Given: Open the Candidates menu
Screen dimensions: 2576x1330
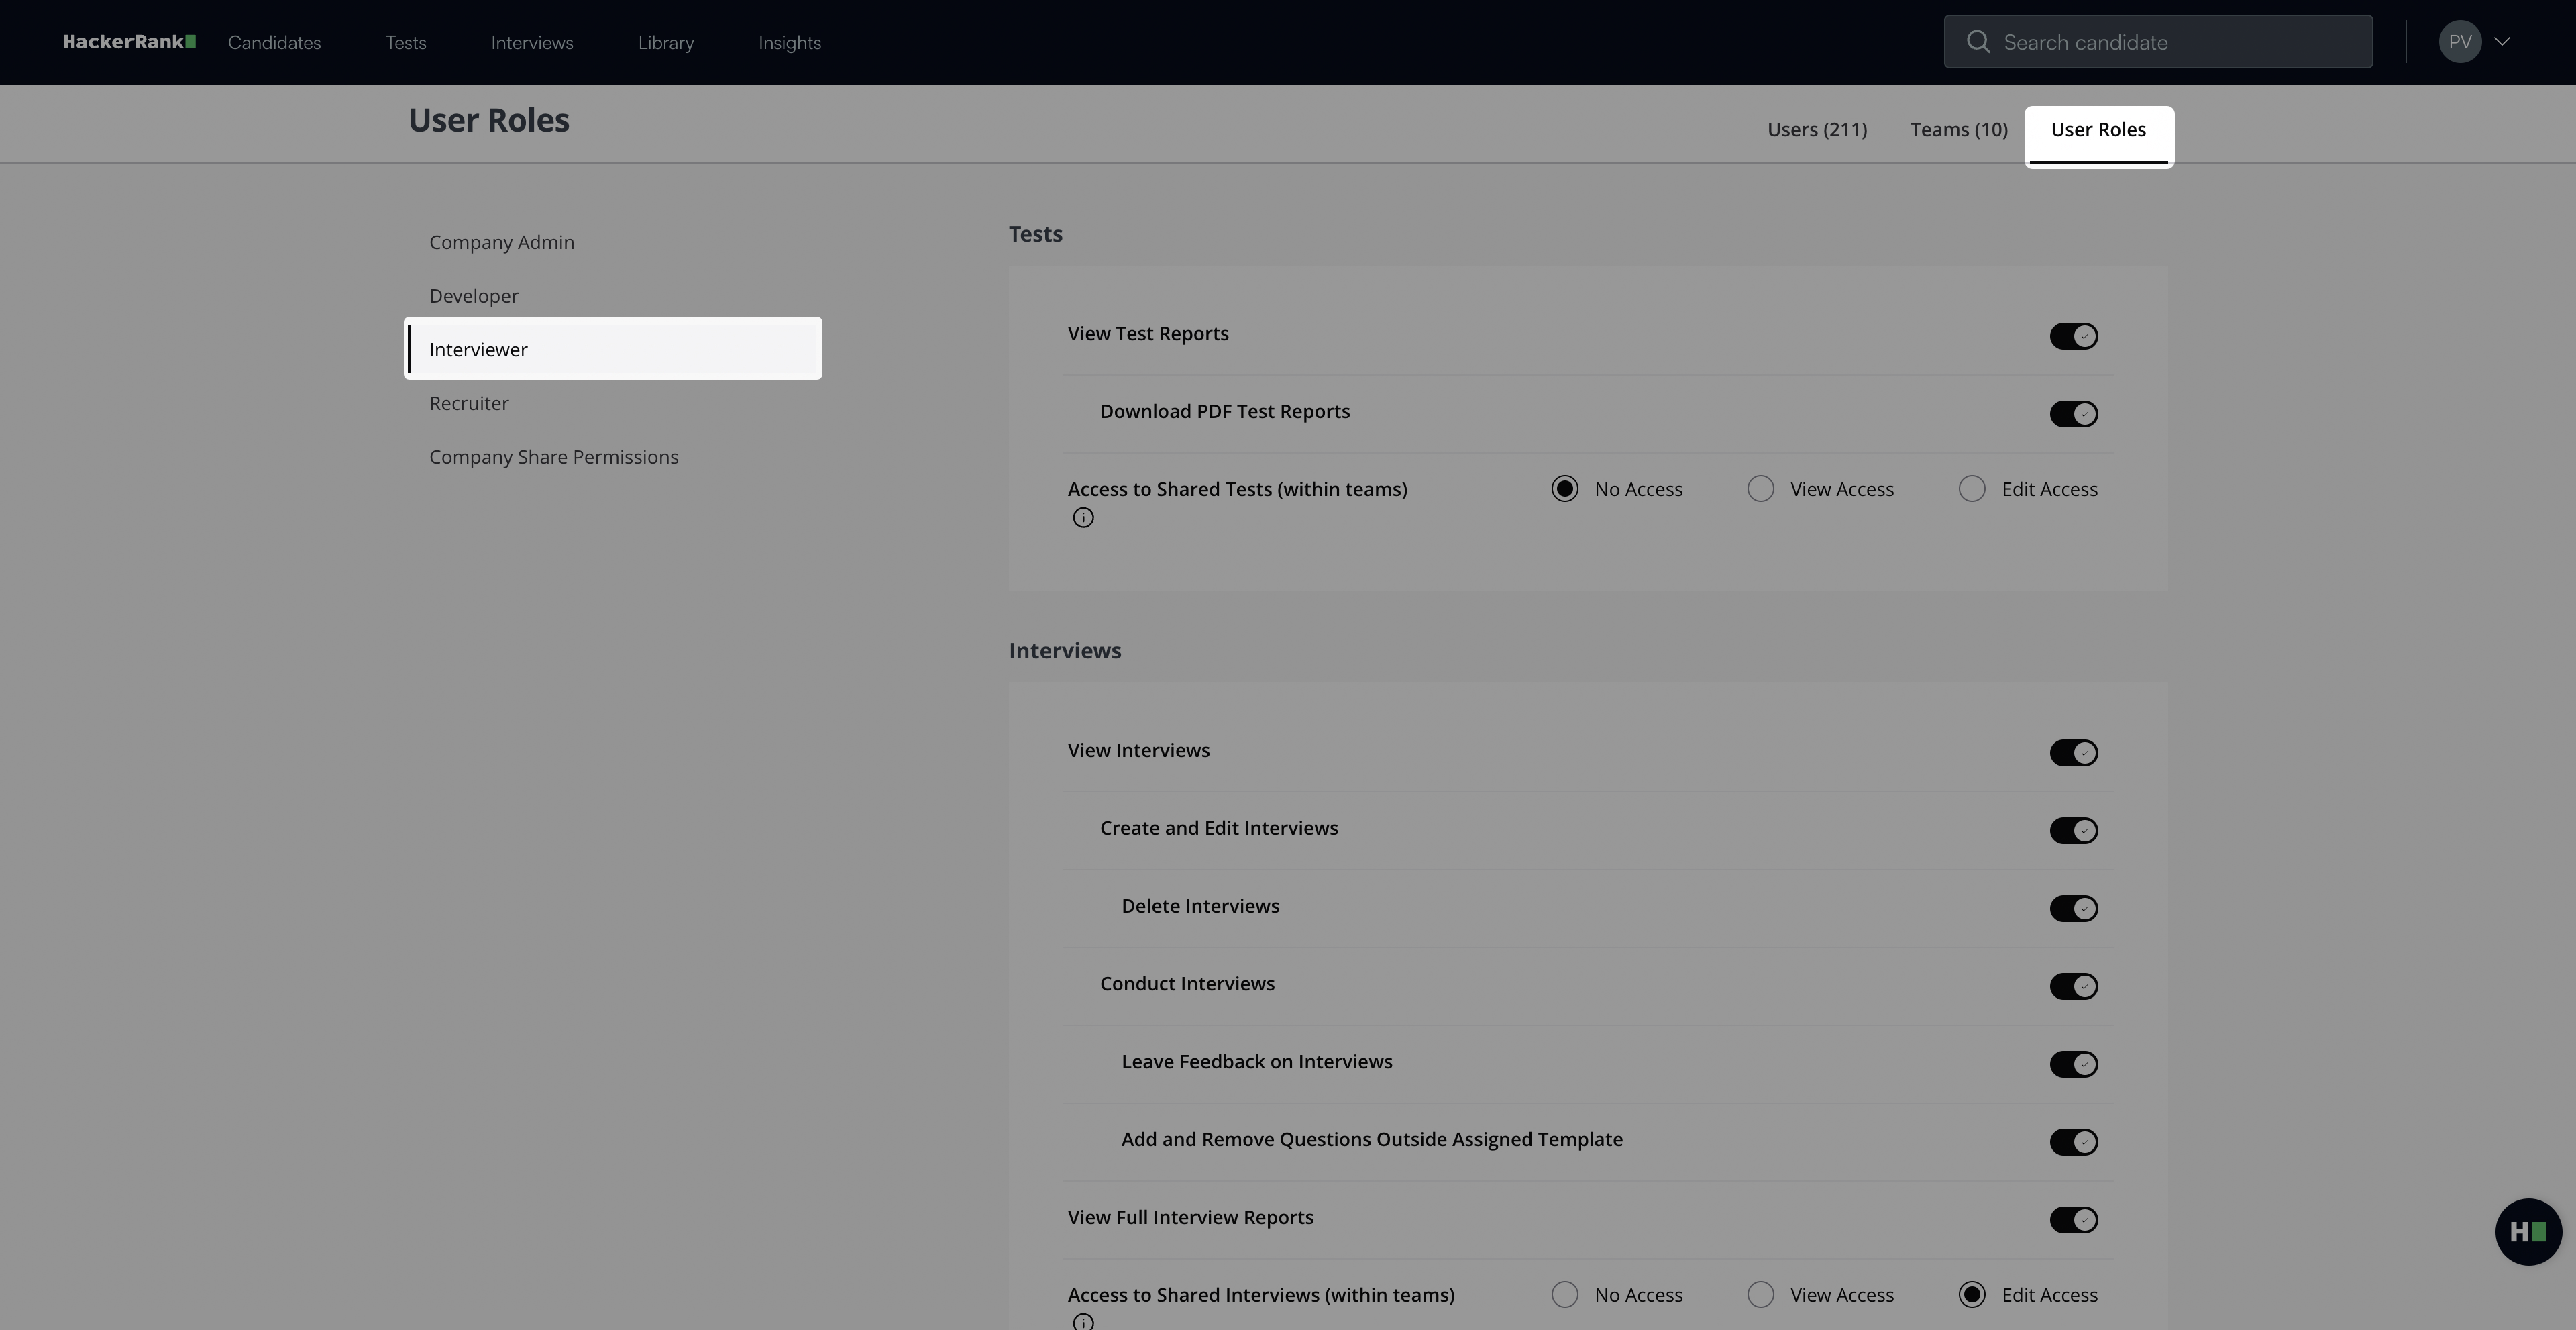Looking at the screenshot, I should click(274, 43).
